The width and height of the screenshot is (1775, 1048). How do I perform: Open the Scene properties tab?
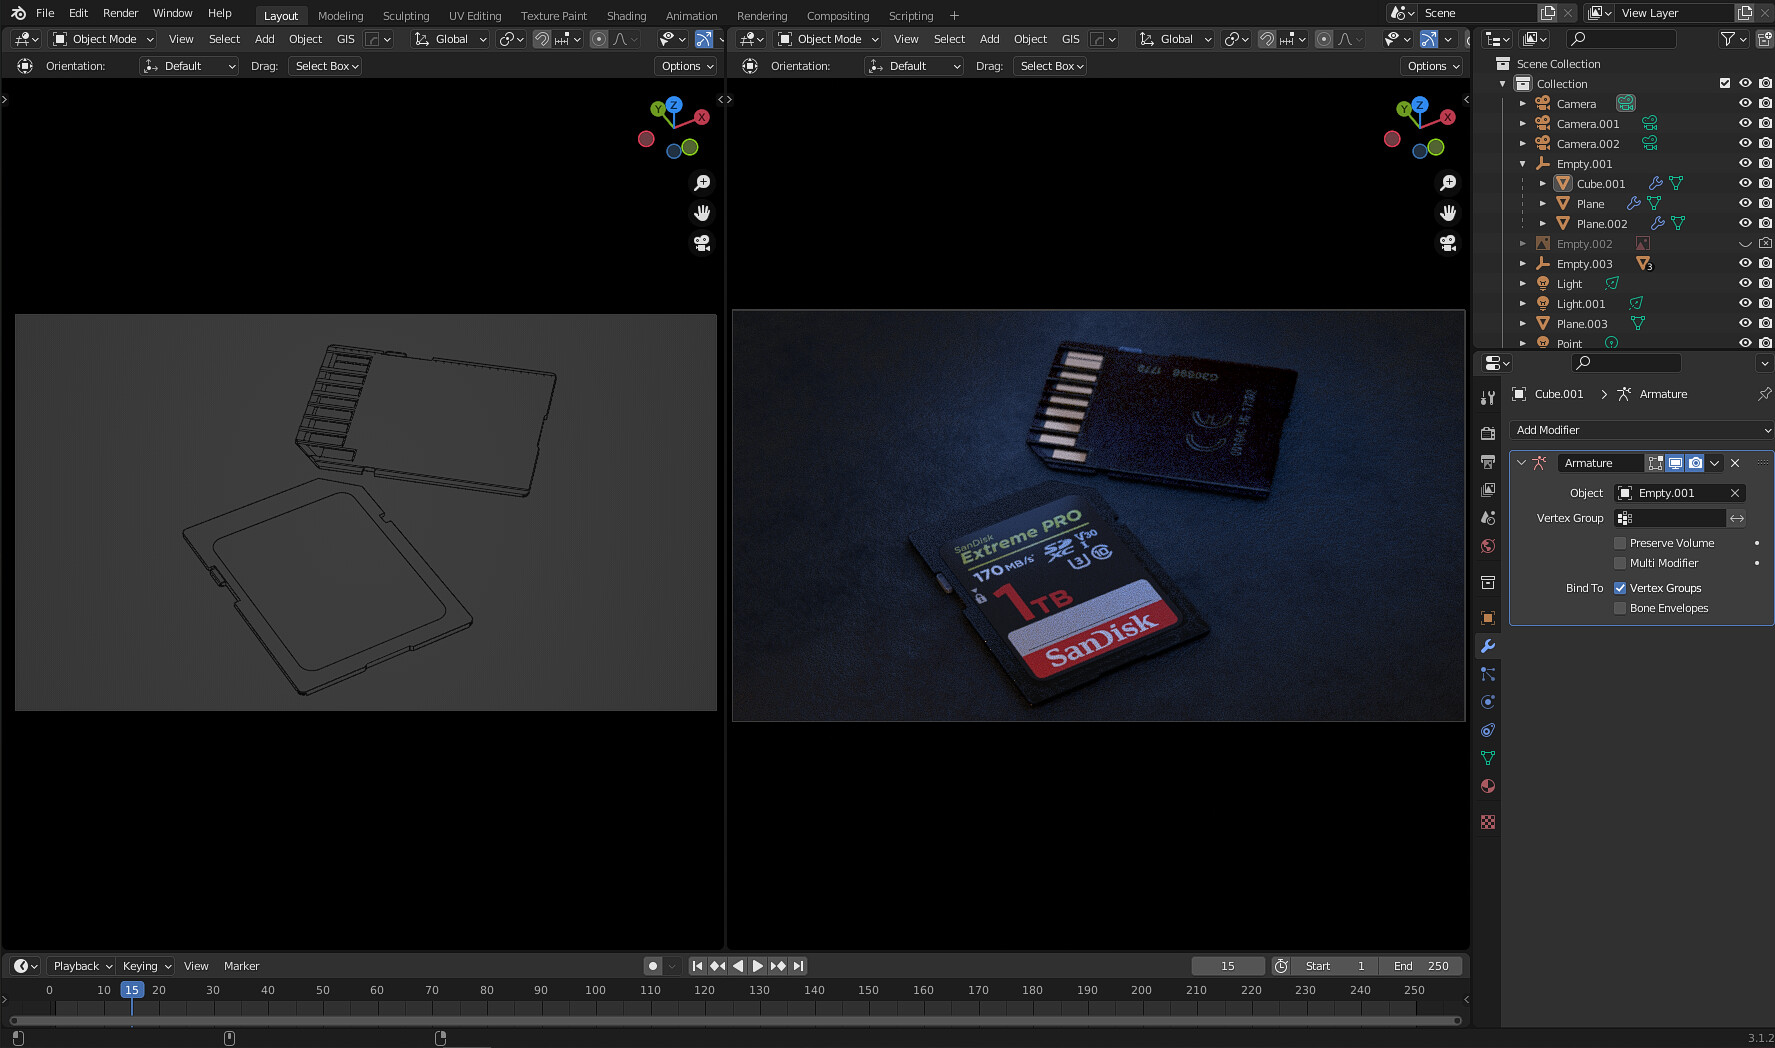tap(1488, 517)
